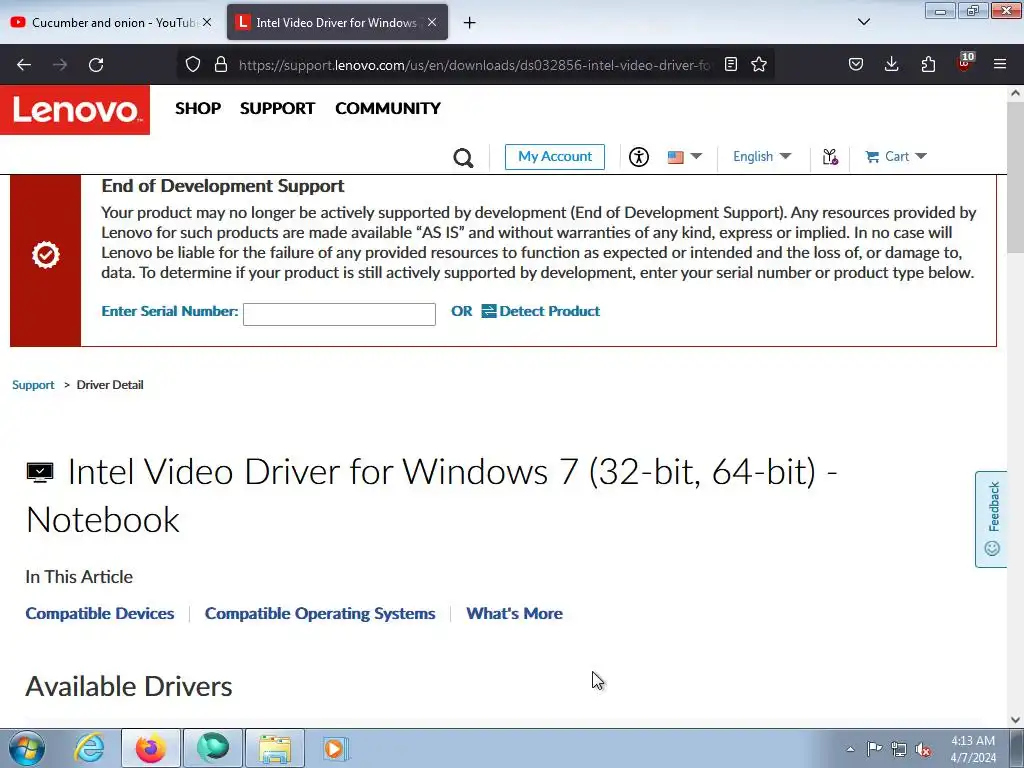Click the site search magnifier icon
The width and height of the screenshot is (1024, 768).
[x=463, y=157]
